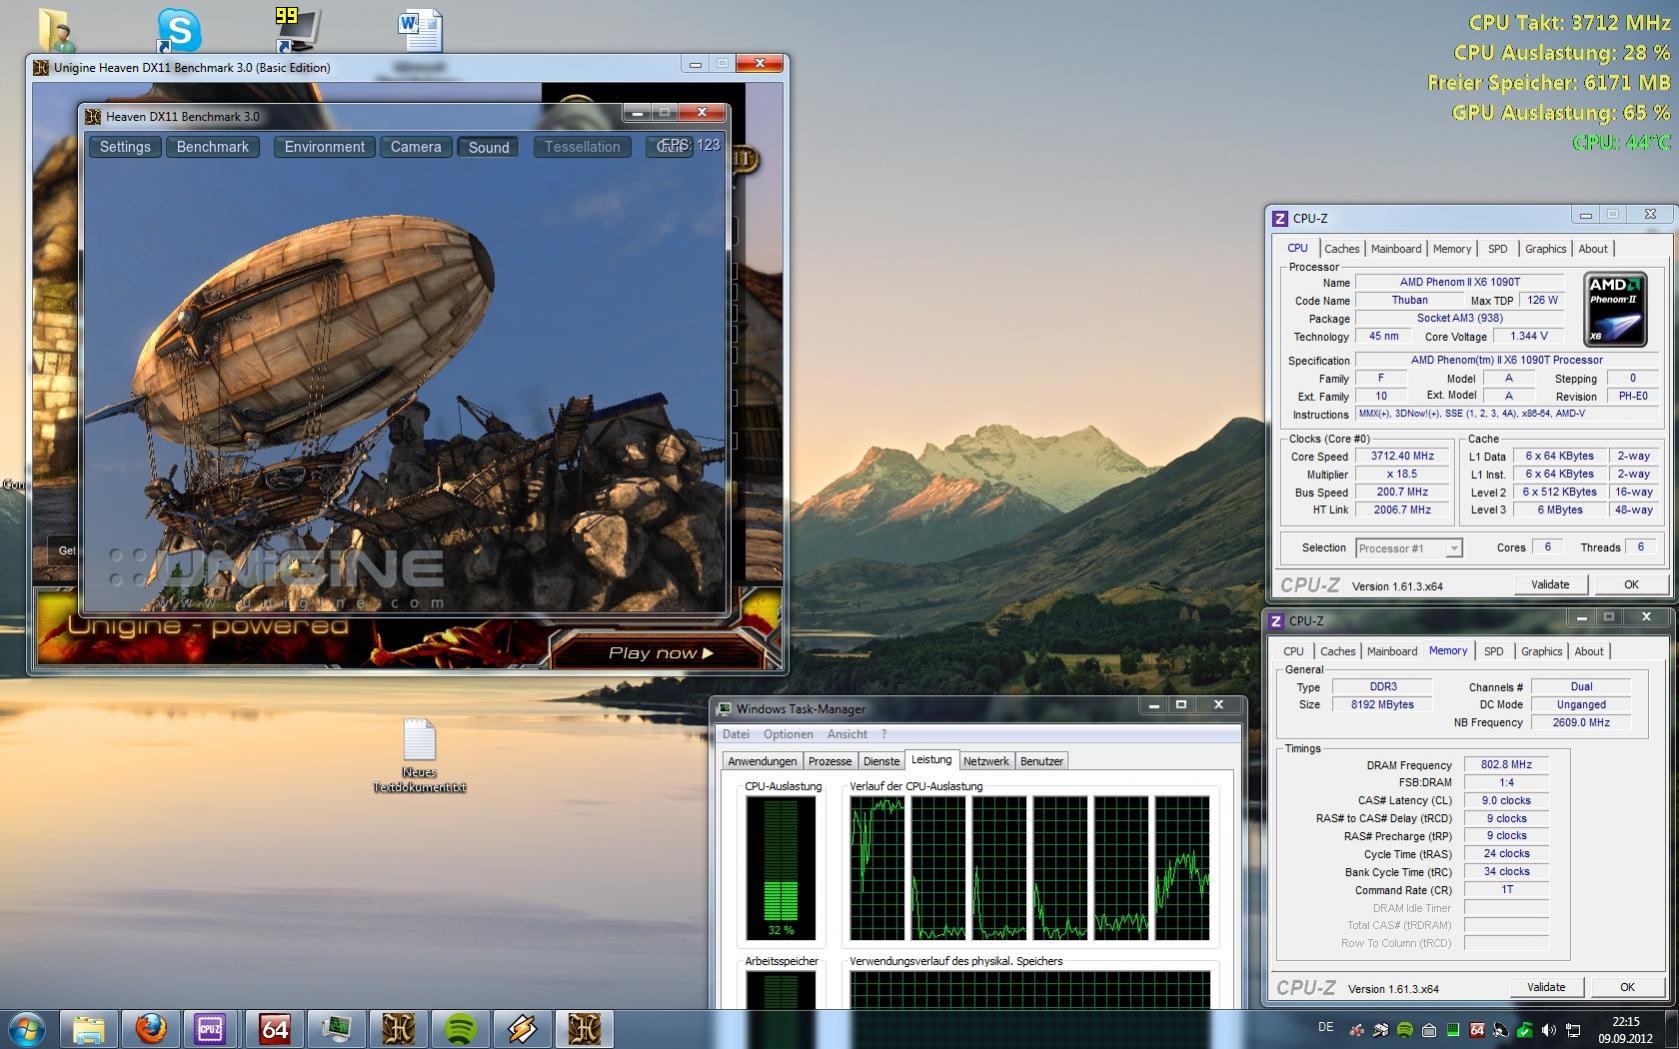The image size is (1679, 1049).
Task: Open Windows Explorer from the taskbar
Action: 88,1029
